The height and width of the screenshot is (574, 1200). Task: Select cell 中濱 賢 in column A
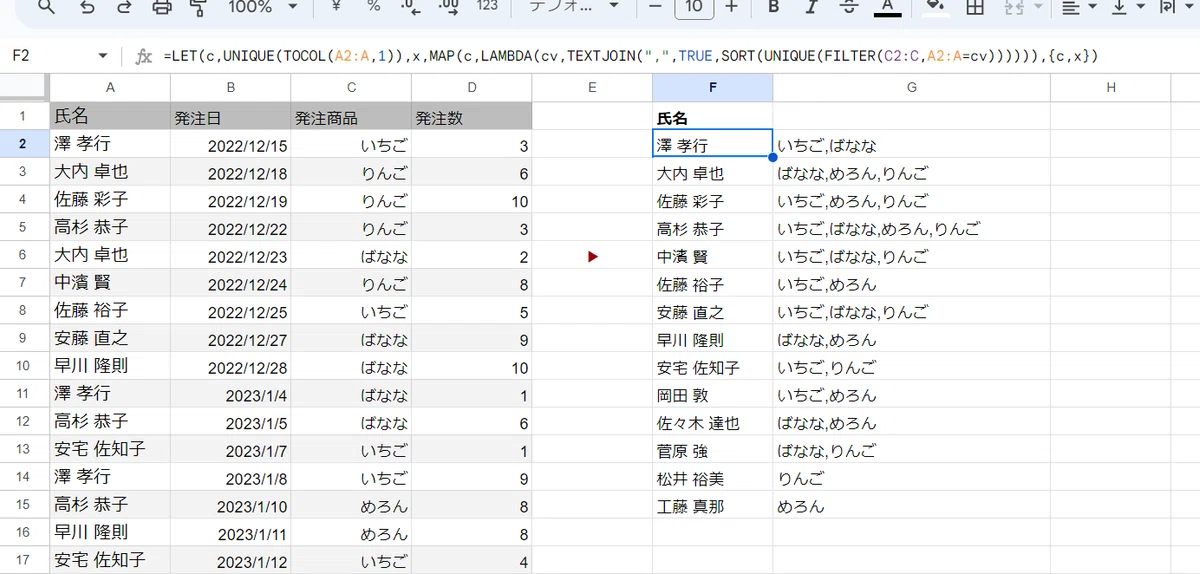(x=110, y=283)
